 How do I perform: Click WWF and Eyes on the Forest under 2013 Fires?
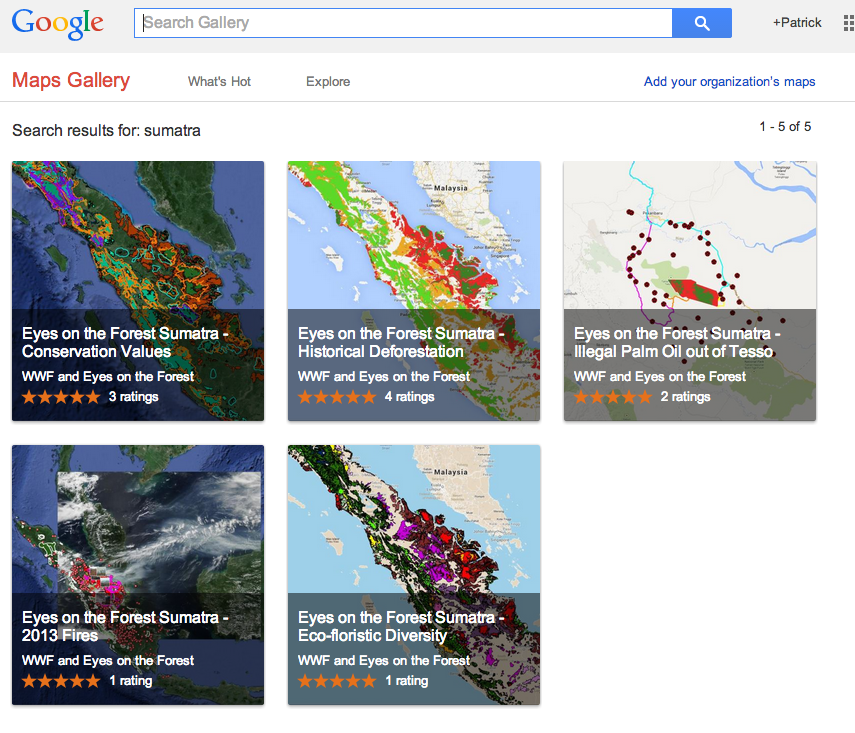(x=108, y=661)
